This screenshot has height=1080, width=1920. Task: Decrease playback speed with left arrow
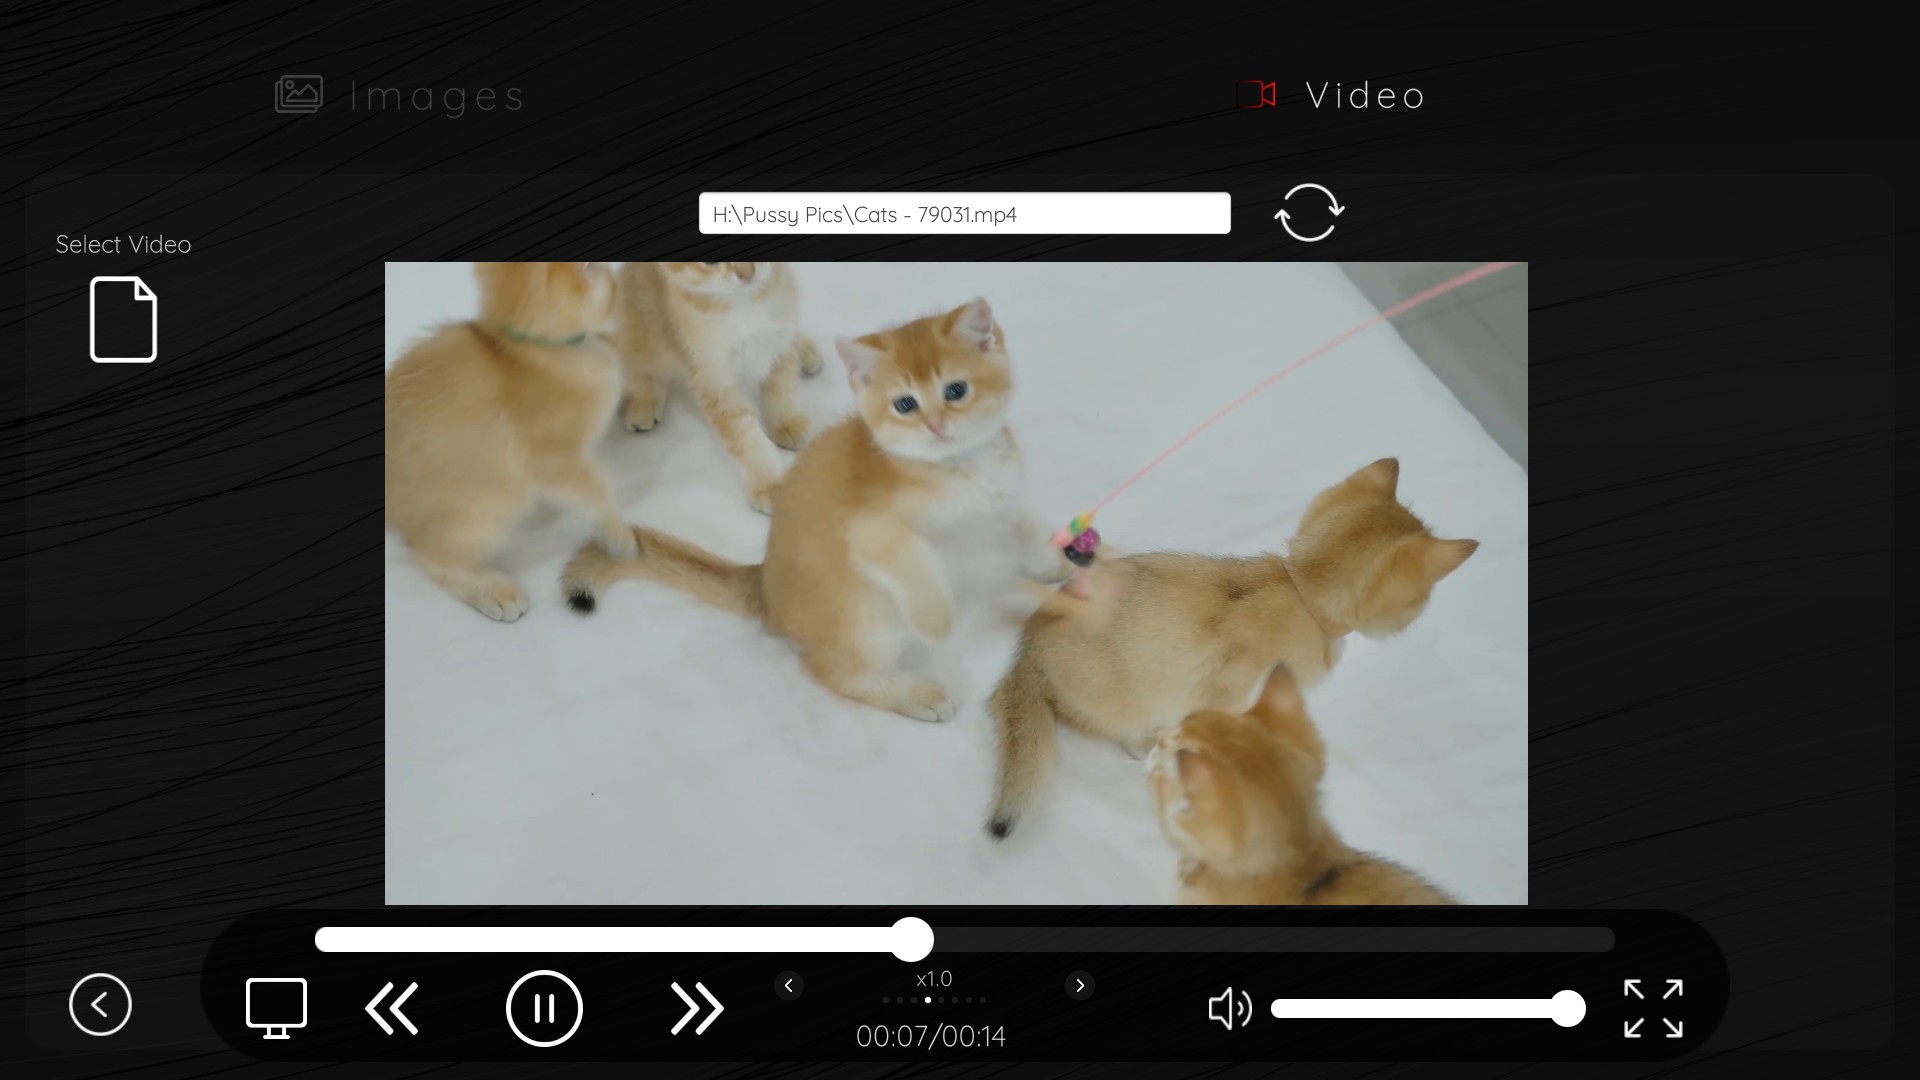click(x=789, y=986)
